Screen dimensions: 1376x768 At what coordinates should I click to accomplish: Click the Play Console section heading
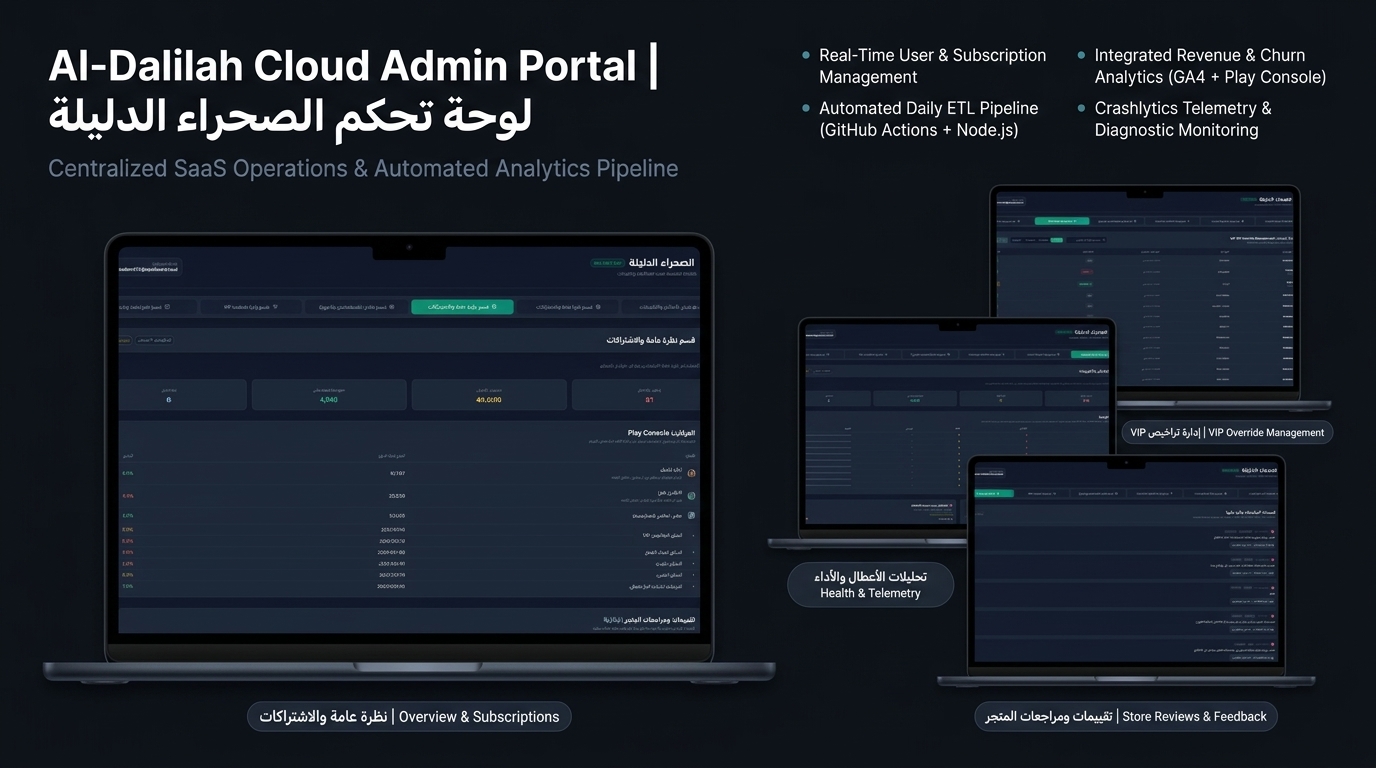pyautogui.click(x=661, y=433)
